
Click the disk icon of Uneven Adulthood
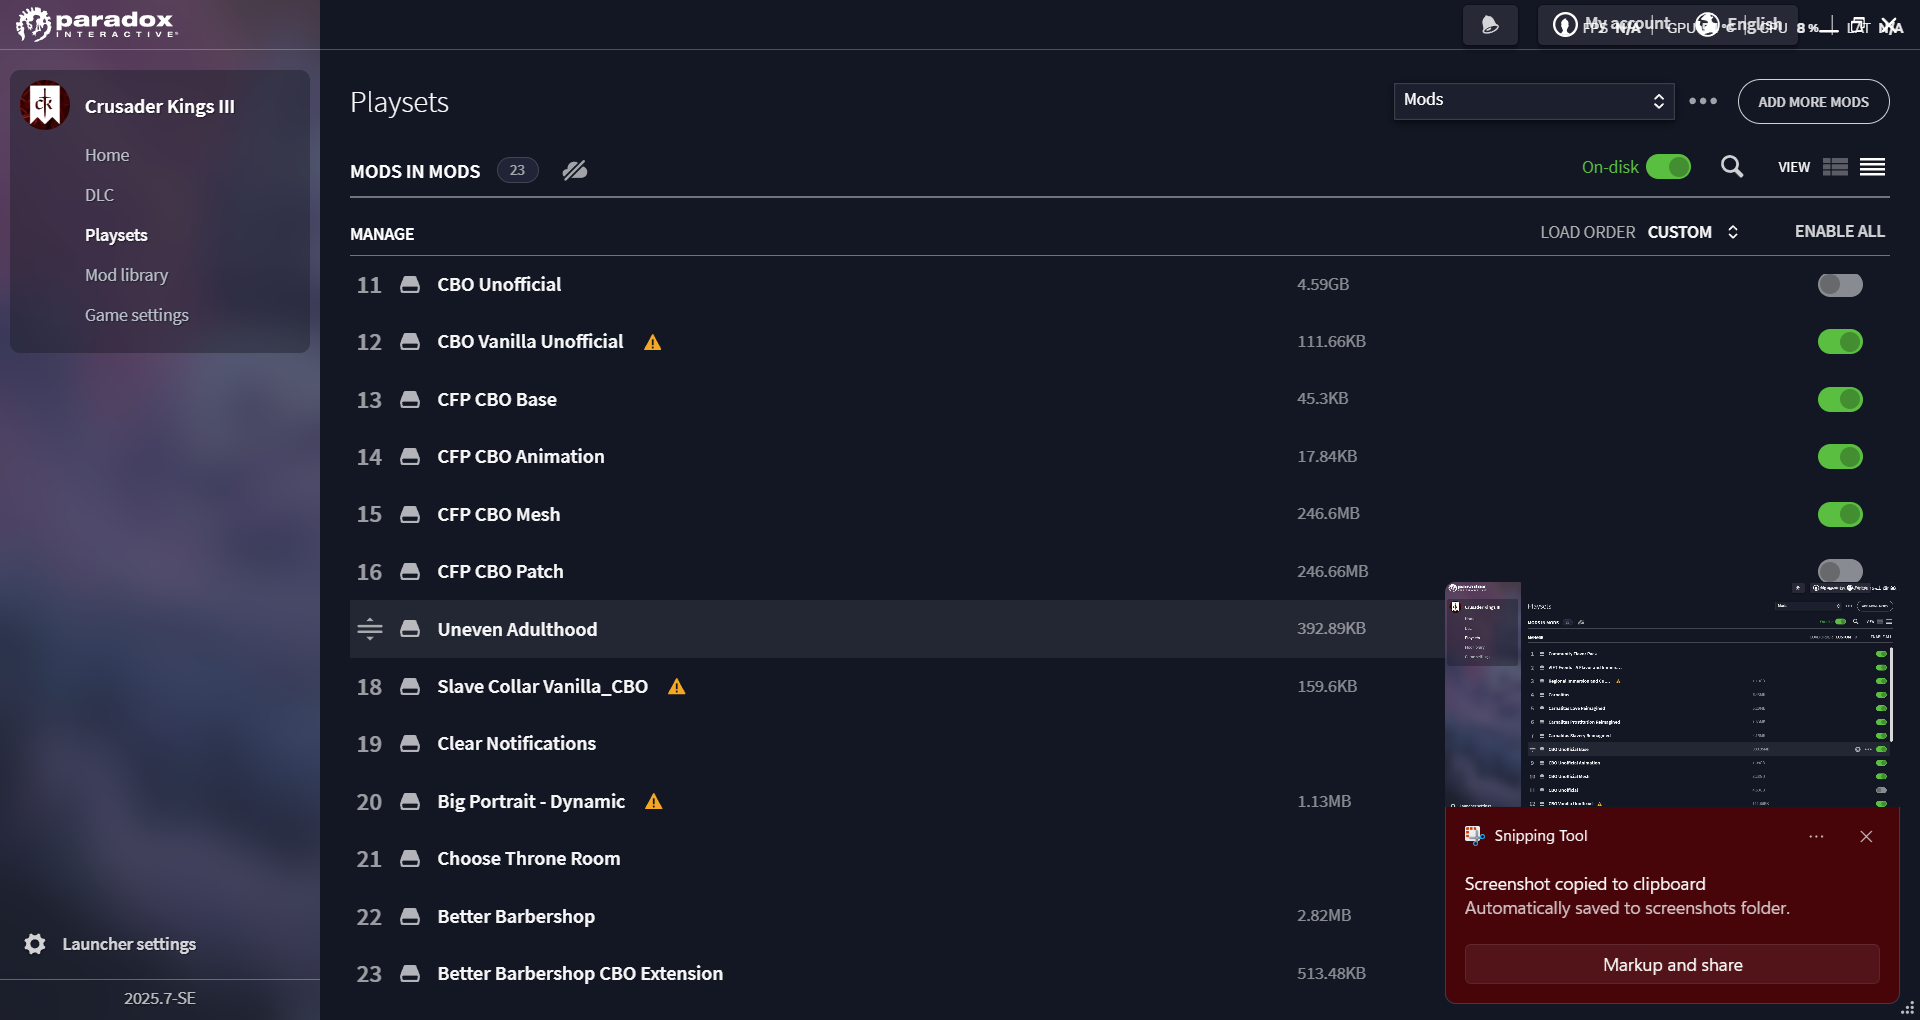pyautogui.click(x=410, y=629)
